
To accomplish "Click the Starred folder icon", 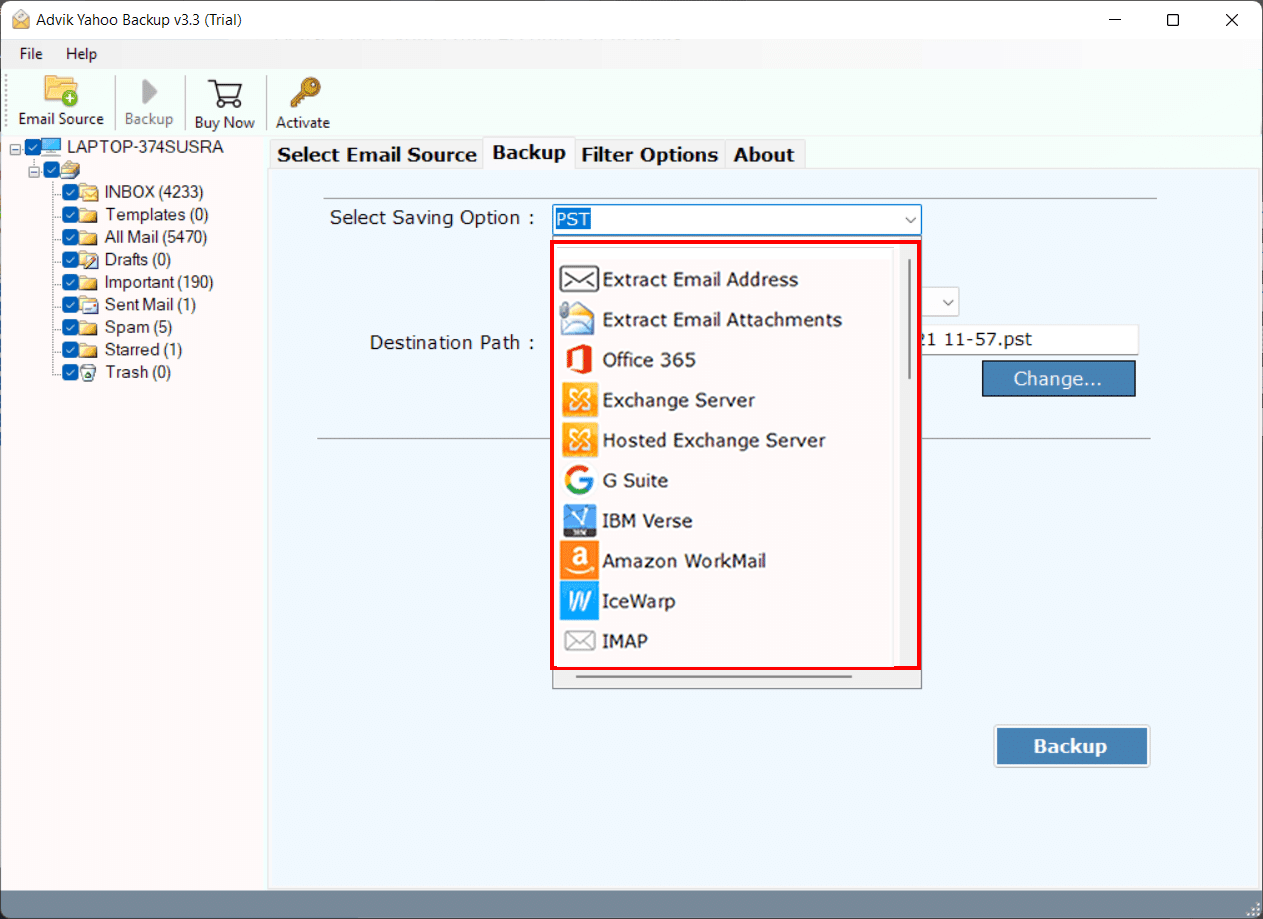I will [x=89, y=350].
